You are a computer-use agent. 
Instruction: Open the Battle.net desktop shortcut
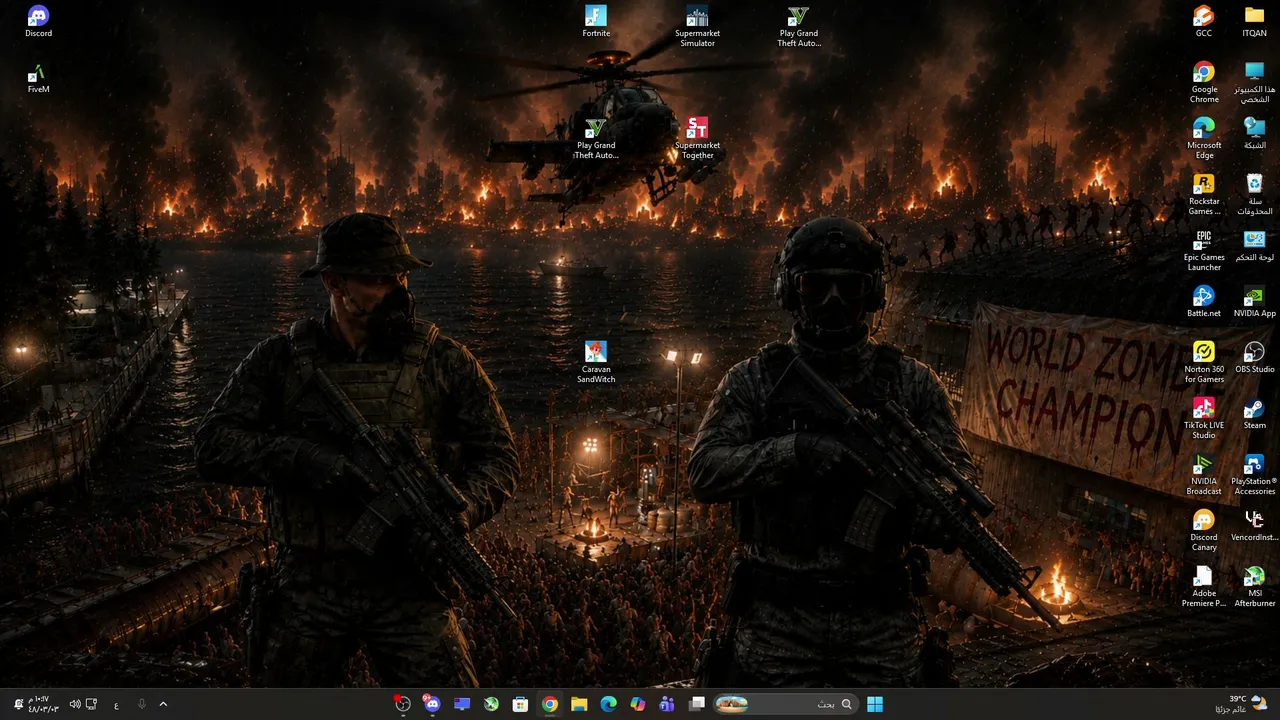[x=1204, y=302]
